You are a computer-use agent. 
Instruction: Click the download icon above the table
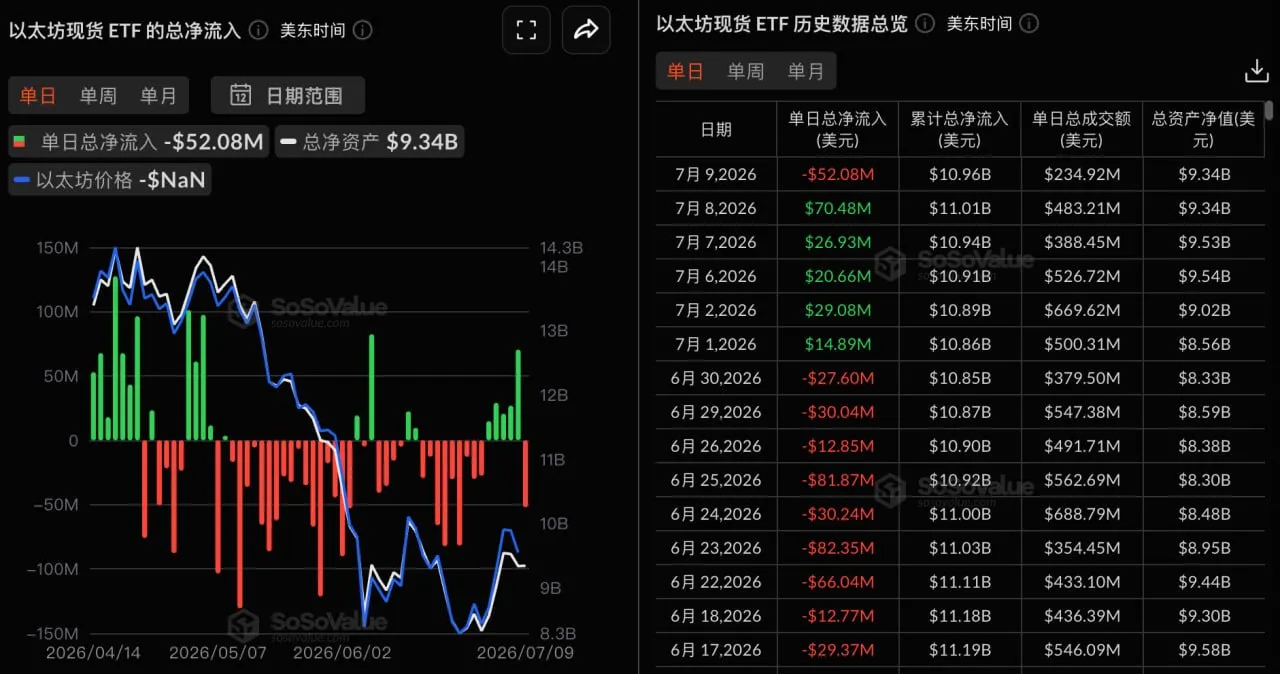point(1256,71)
